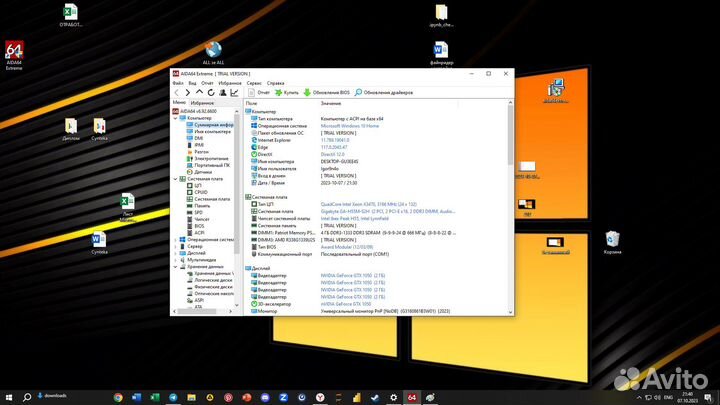
Task: Click the Отчет report button
Action: coord(259,93)
